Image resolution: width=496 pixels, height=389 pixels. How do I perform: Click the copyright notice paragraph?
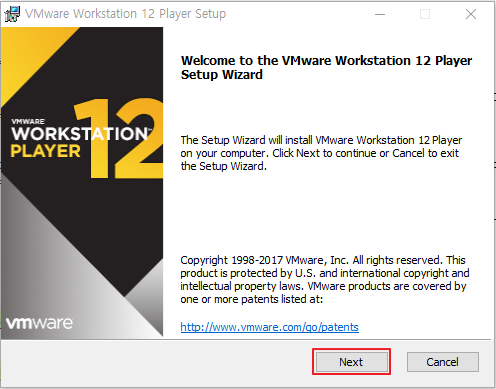pos(325,279)
